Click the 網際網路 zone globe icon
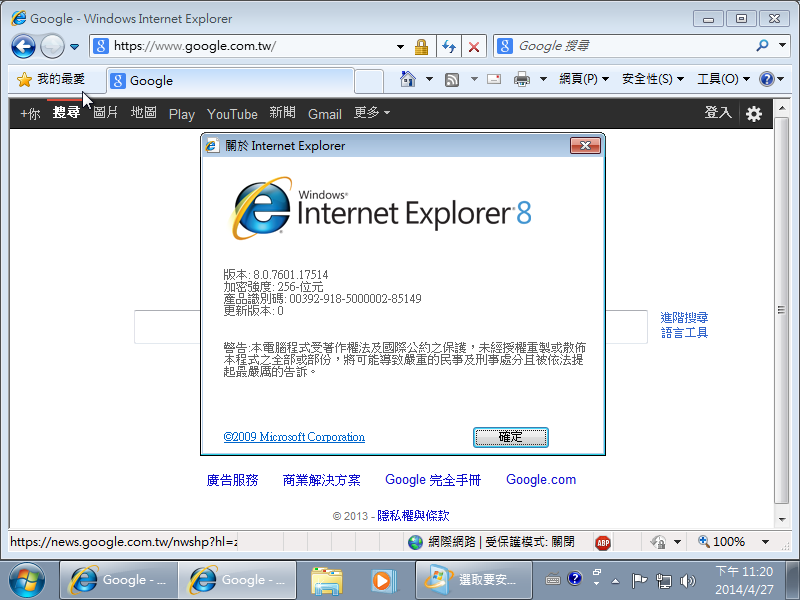 tap(415, 542)
